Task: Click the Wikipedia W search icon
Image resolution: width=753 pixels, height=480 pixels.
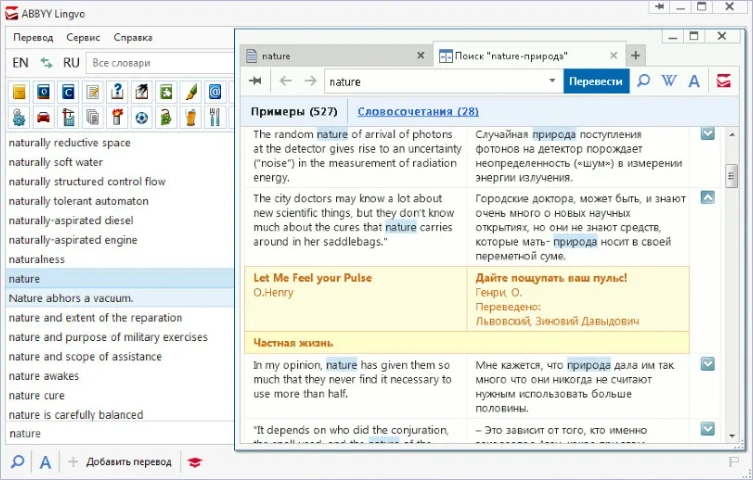Action: (x=670, y=81)
